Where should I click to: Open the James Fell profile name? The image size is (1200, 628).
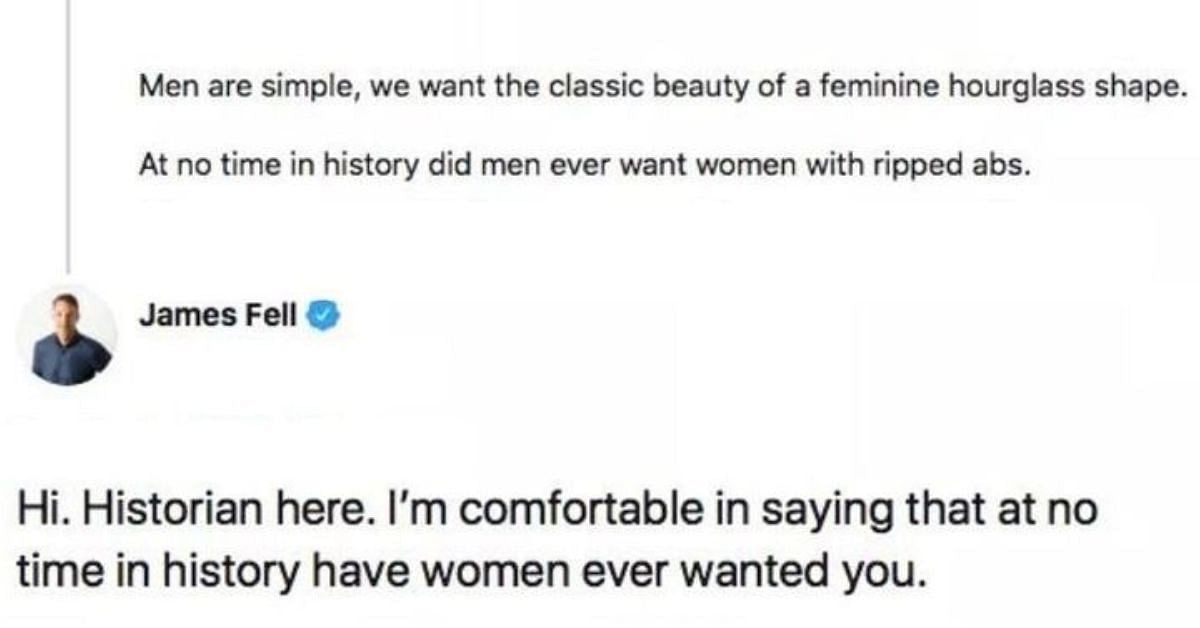[x=218, y=316]
